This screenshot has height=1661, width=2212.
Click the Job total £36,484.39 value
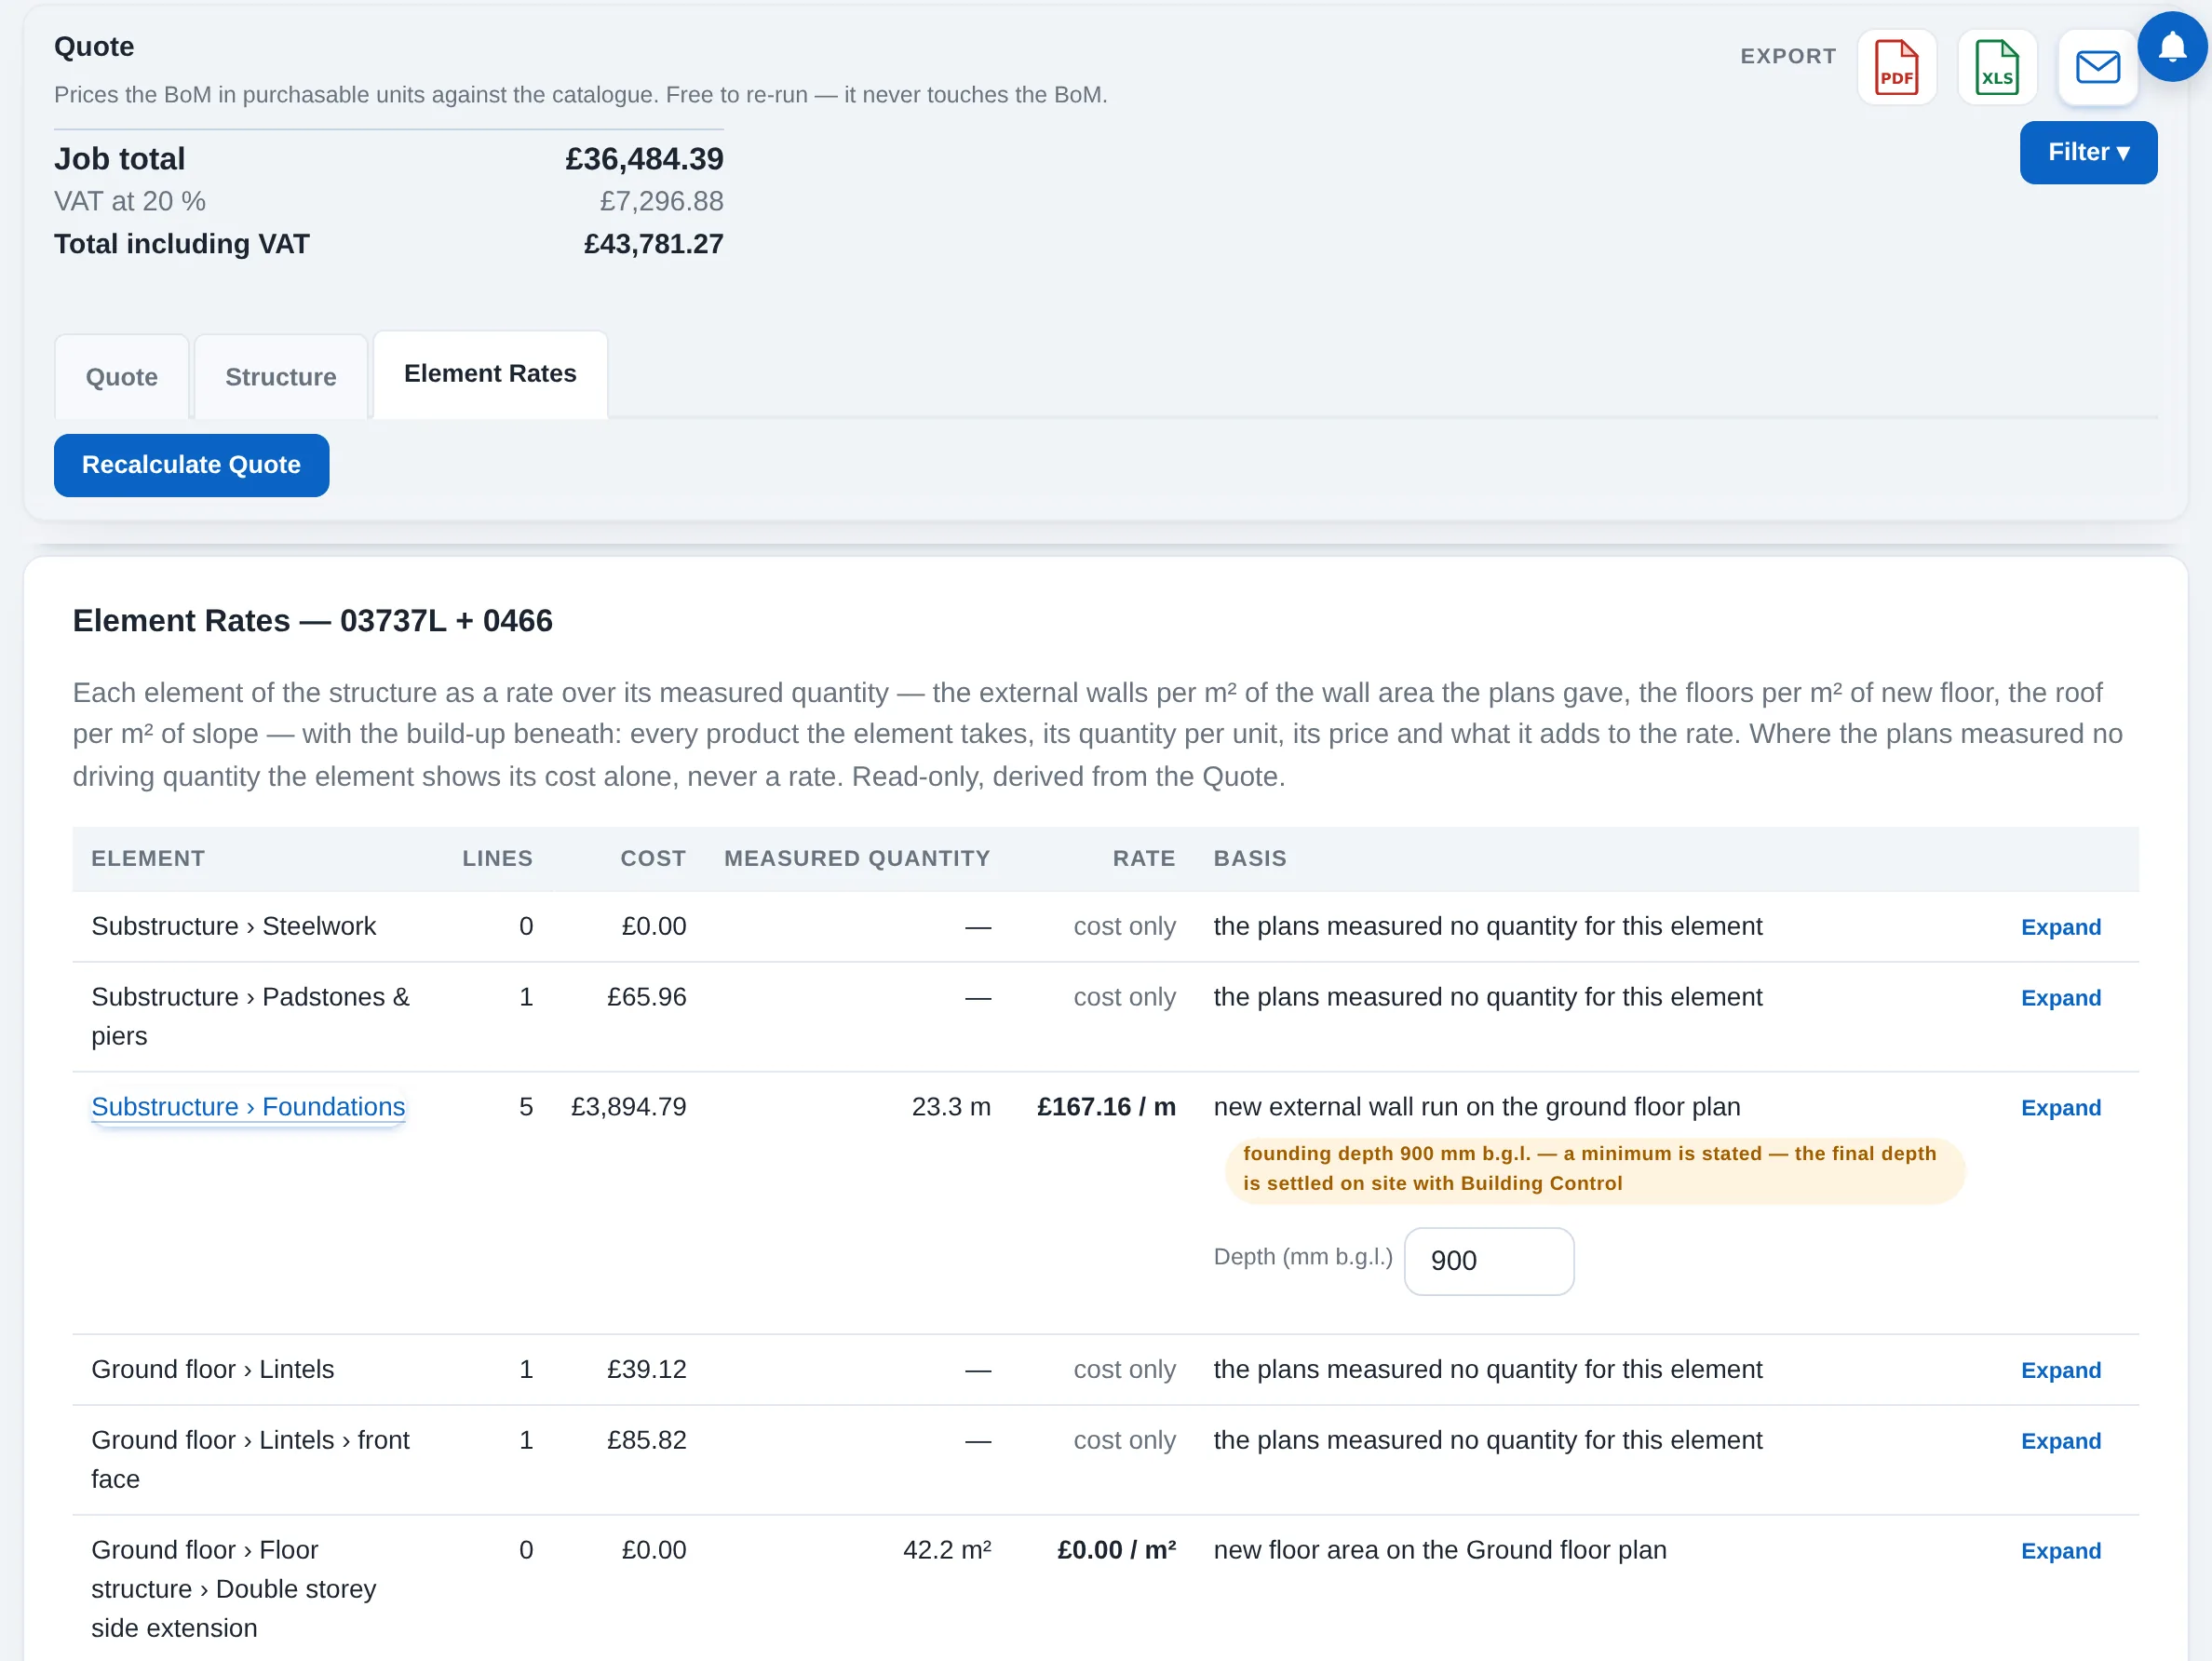tap(644, 159)
